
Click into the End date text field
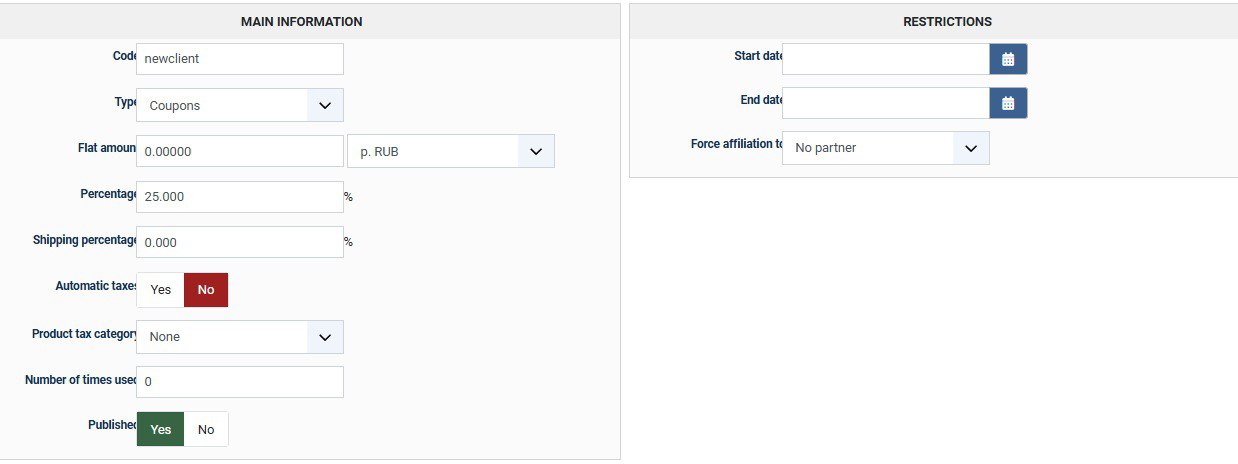pyautogui.click(x=885, y=103)
